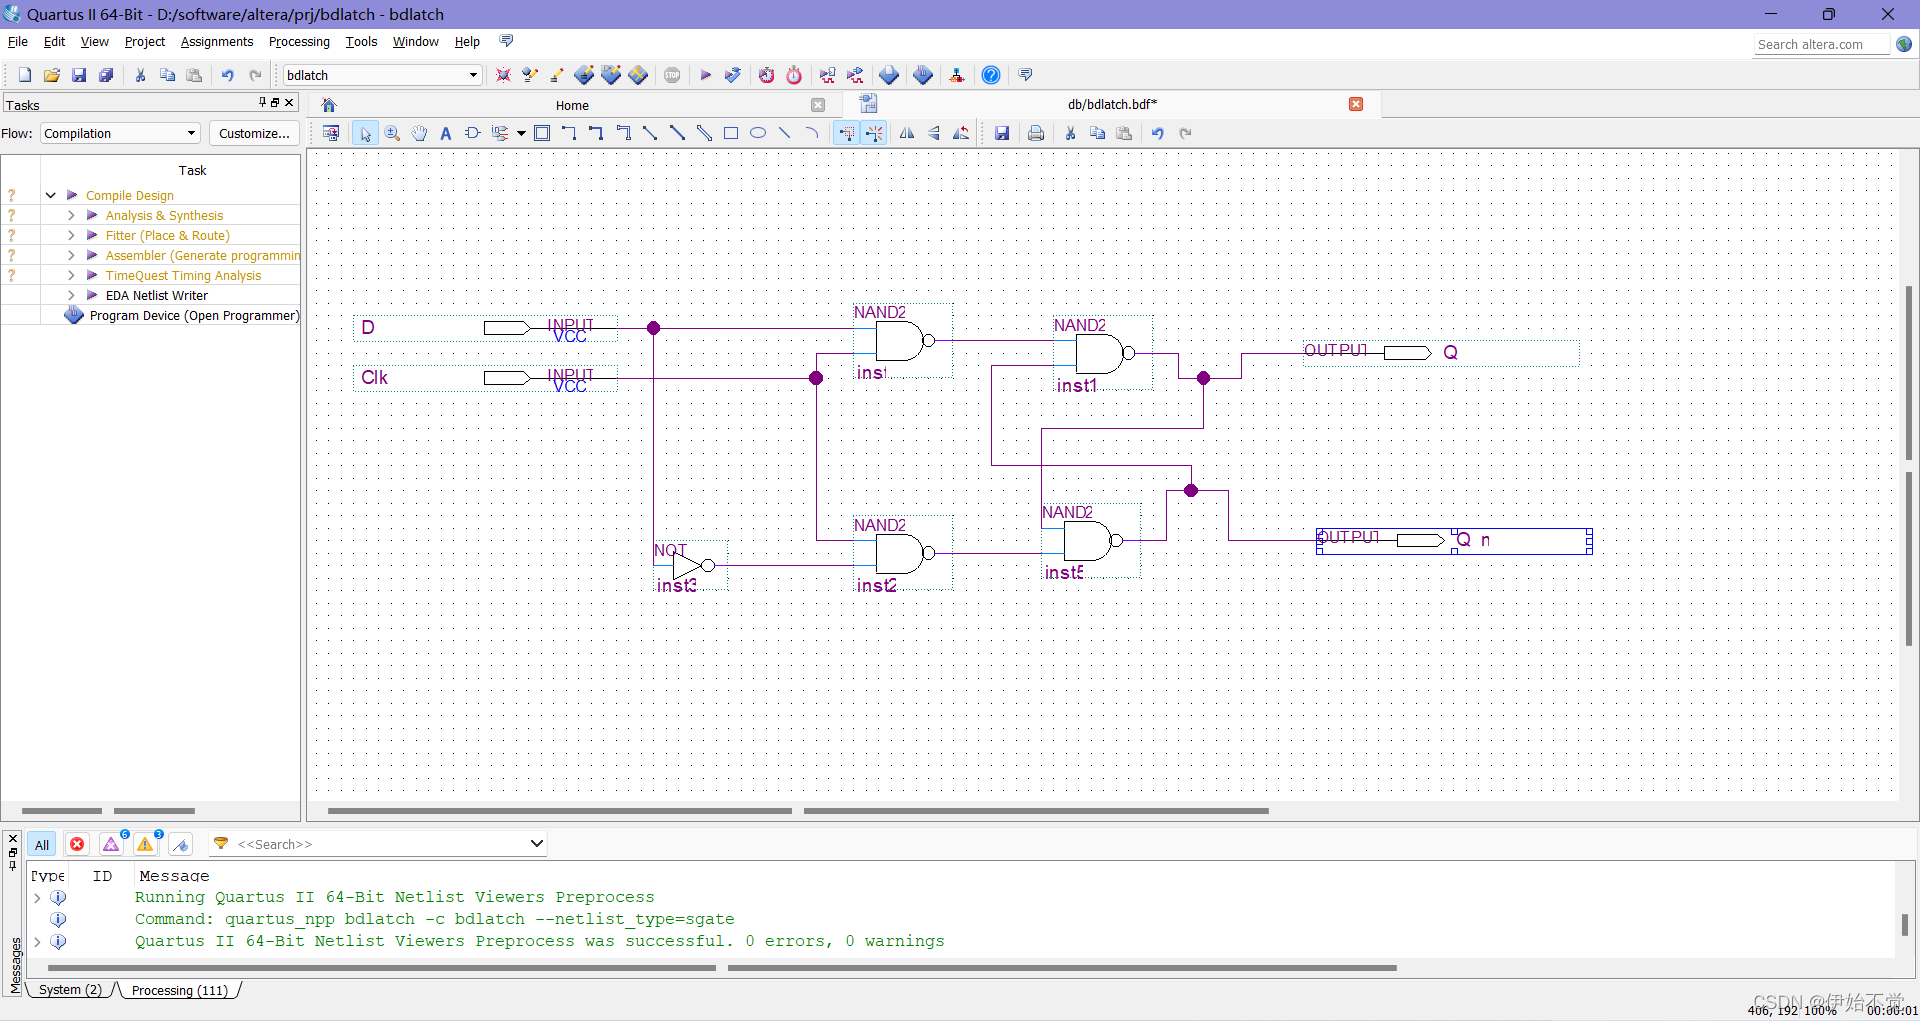
Task: Select the Symbol Tool gate icon
Action: coord(473,133)
